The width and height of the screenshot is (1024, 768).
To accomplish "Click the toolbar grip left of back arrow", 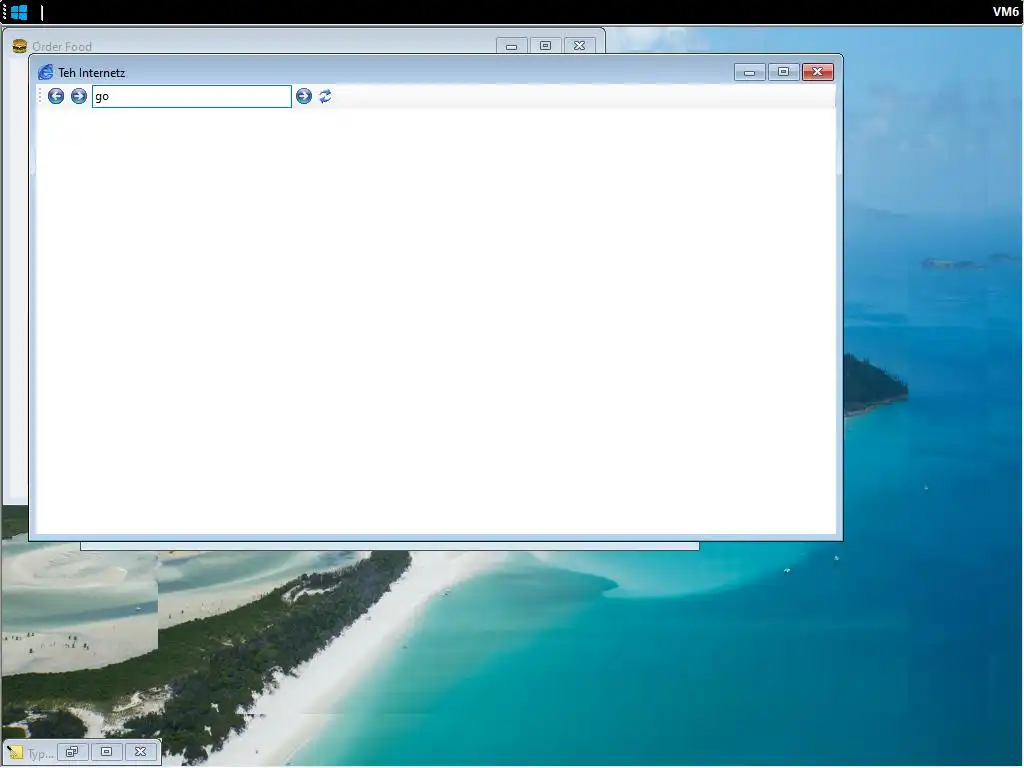I will [x=40, y=97].
